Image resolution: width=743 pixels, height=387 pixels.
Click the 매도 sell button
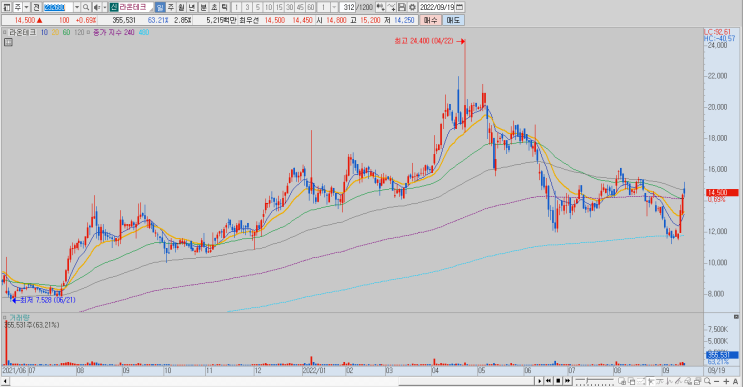(453, 20)
